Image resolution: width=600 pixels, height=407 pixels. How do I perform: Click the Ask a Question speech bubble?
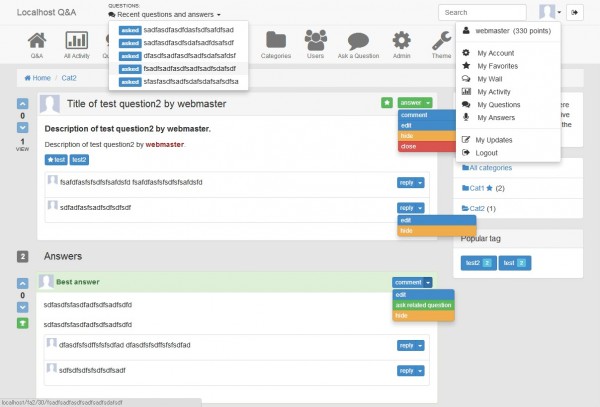[x=358, y=44]
